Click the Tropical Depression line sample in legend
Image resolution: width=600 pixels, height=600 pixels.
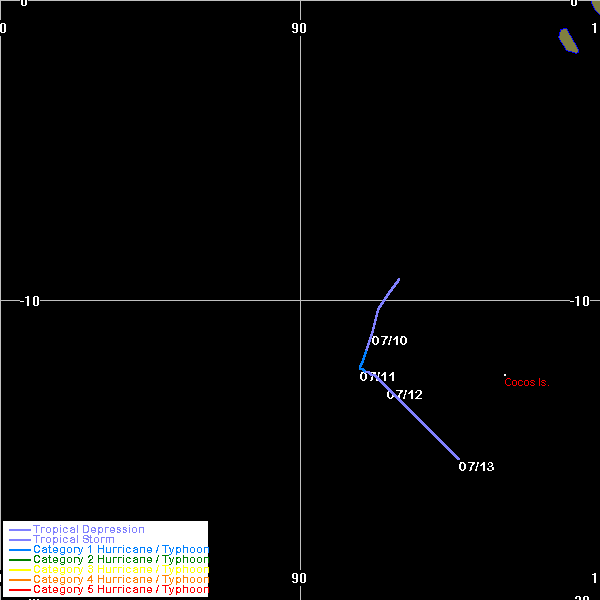click(x=19, y=530)
